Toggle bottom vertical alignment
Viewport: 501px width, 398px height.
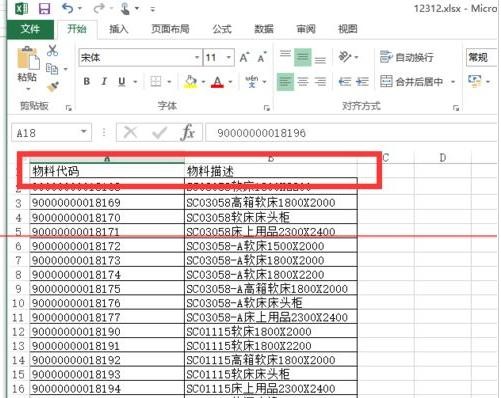pyautogui.click(x=320, y=59)
